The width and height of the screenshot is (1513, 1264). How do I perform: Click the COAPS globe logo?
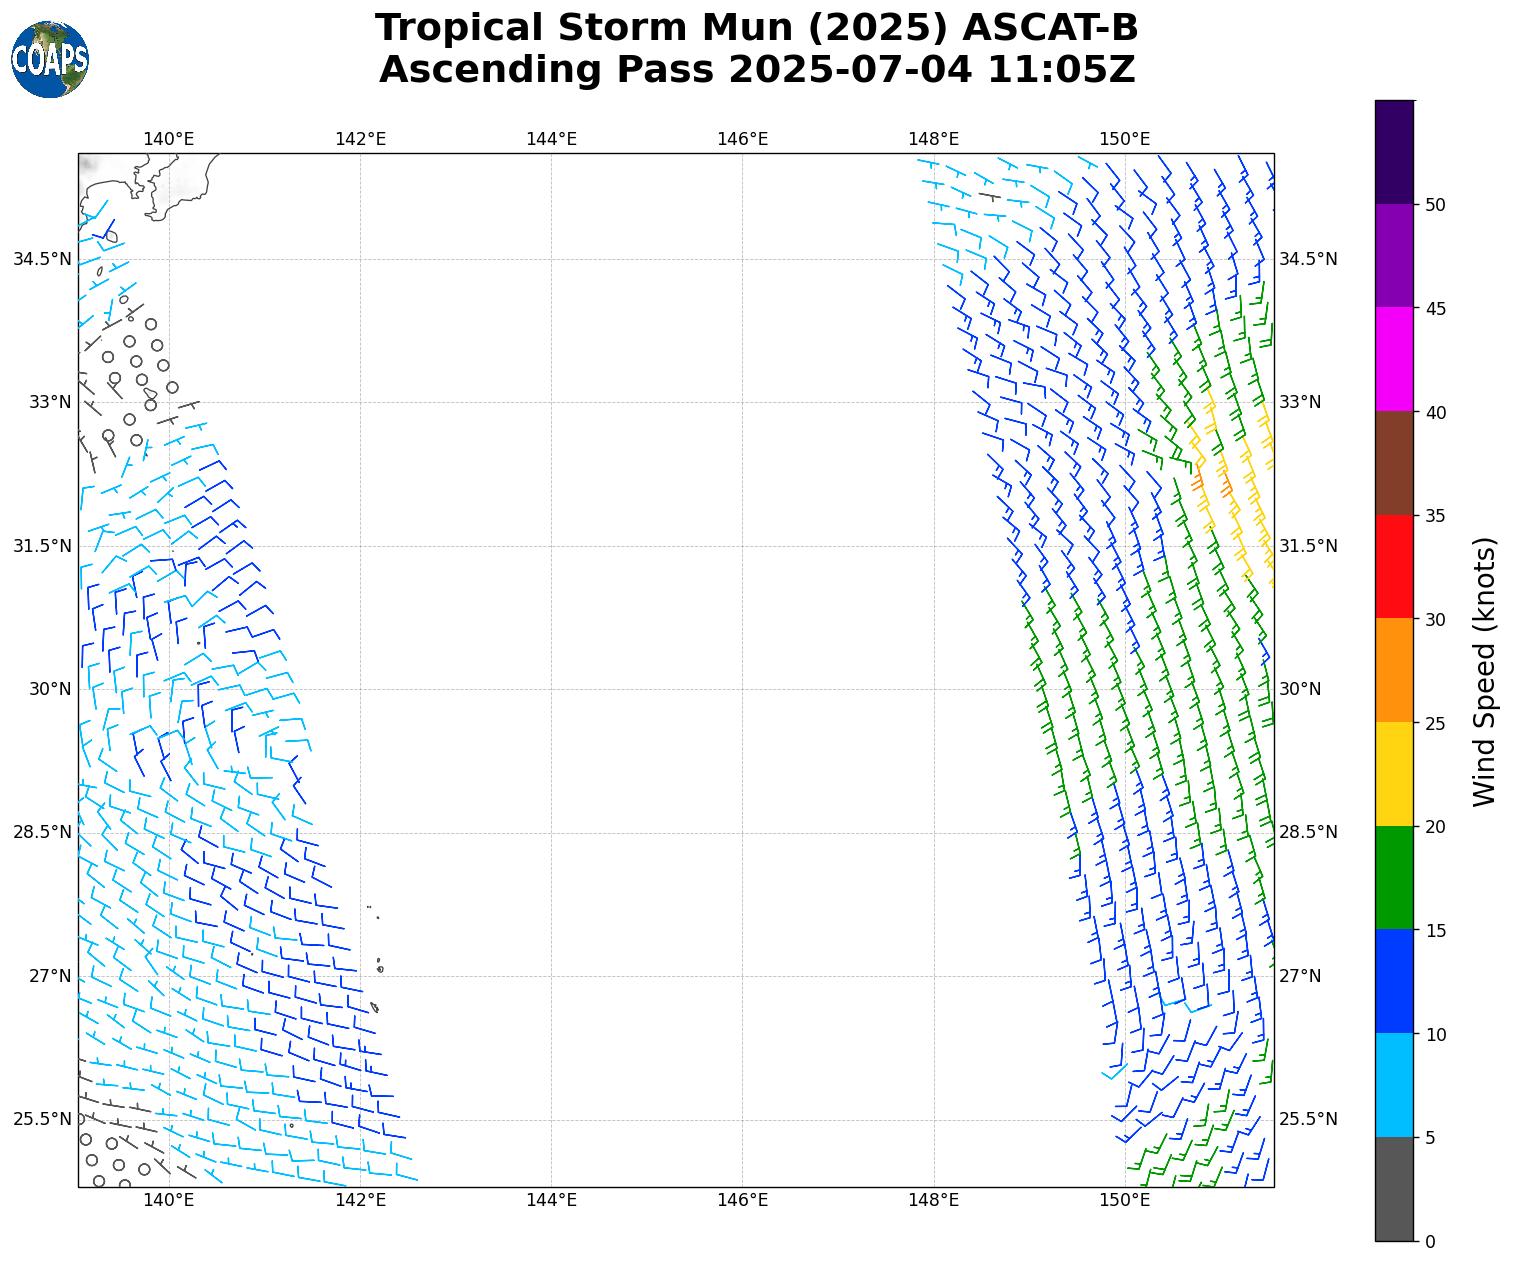(50, 60)
